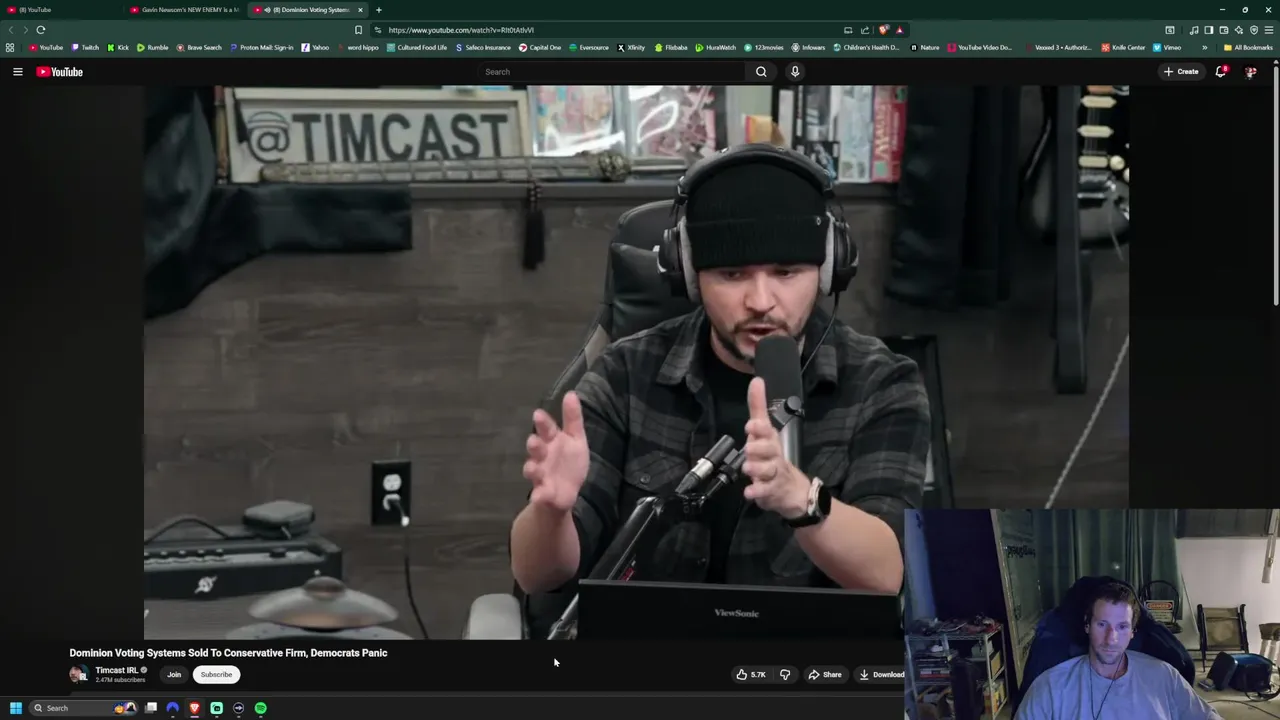Open the Proton Mail Sign-in bookmark
The height and width of the screenshot is (720, 1280).
[x=262, y=47]
